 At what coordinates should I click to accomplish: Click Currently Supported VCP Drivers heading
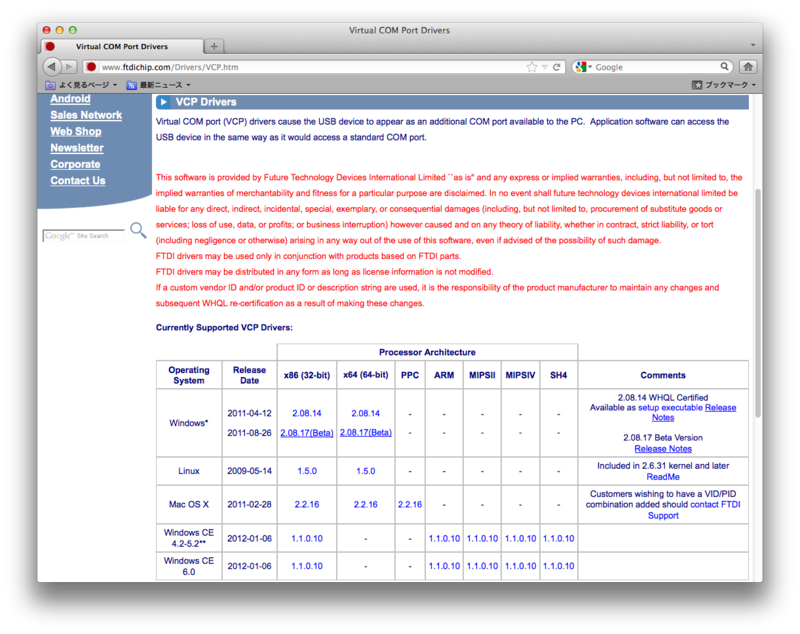point(224,327)
